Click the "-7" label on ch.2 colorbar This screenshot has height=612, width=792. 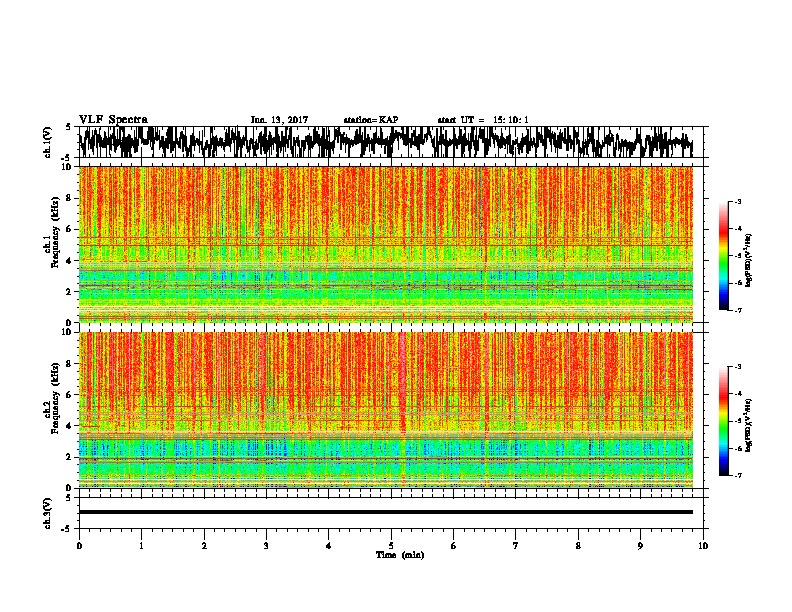point(737,476)
